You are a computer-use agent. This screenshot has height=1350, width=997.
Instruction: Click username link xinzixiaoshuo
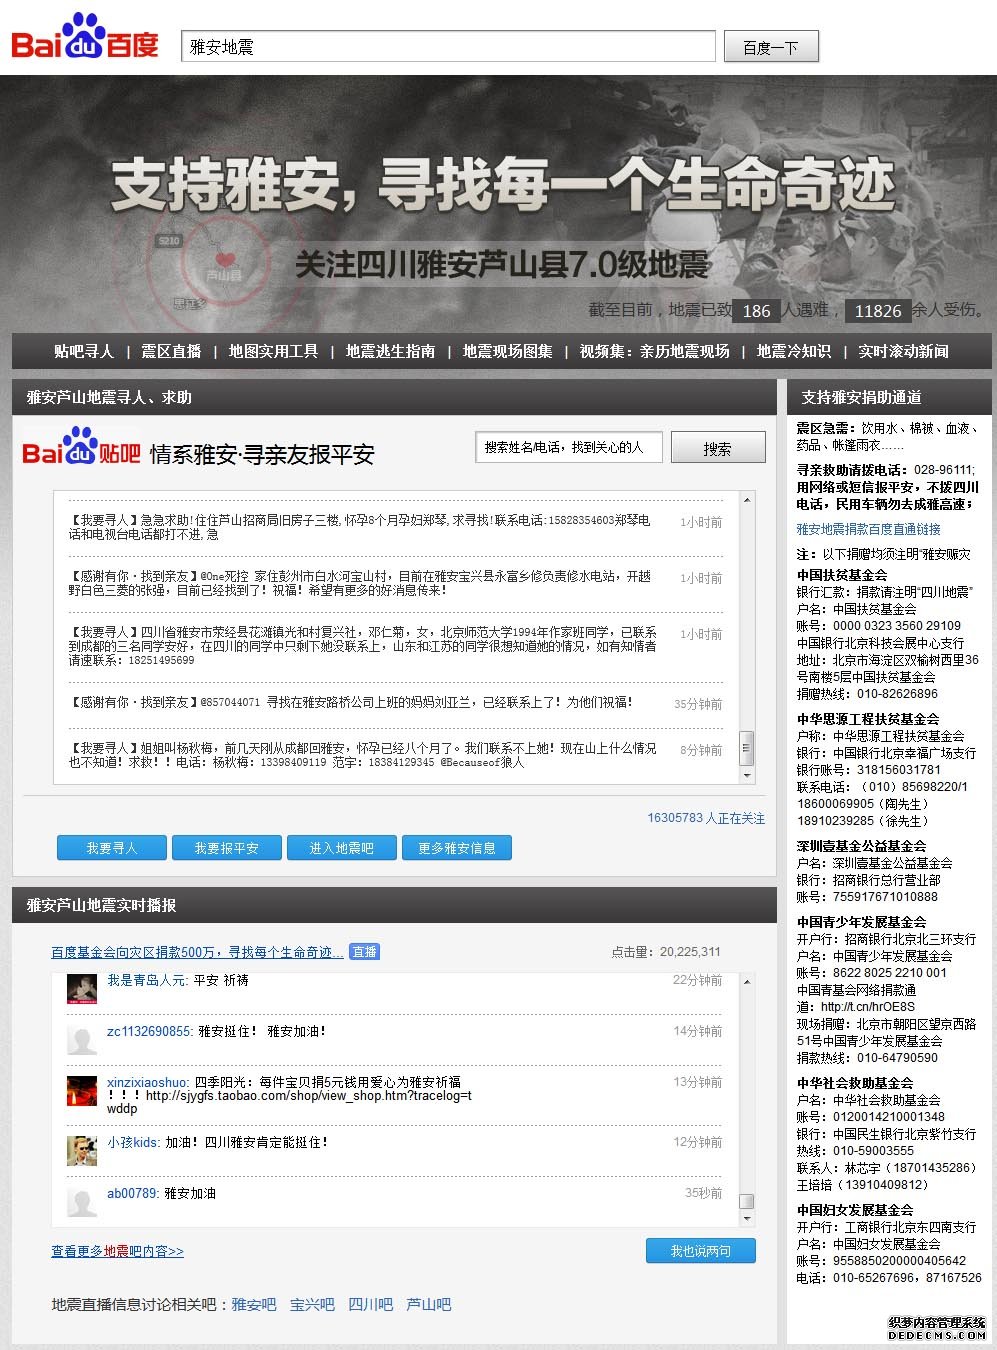click(147, 1082)
